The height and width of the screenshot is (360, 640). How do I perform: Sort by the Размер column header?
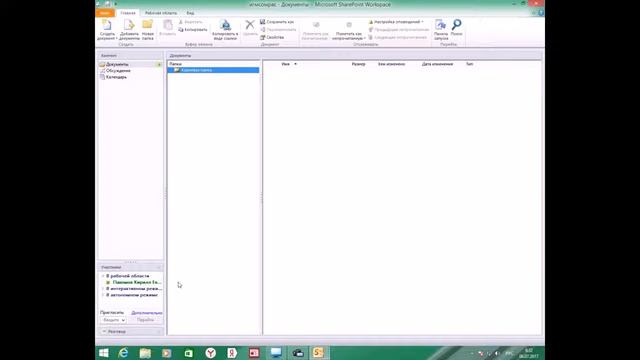(x=358, y=64)
